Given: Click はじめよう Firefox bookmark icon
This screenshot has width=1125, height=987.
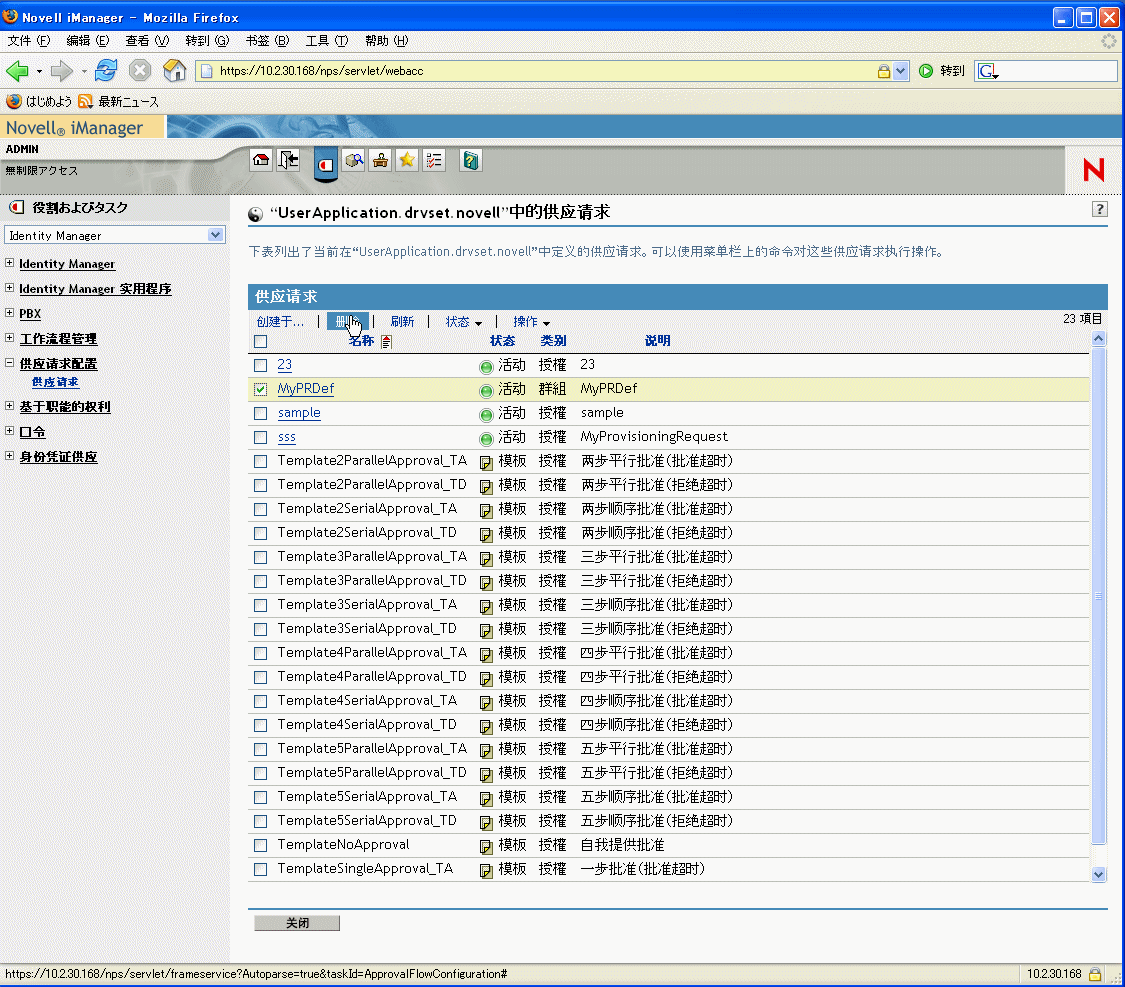Looking at the screenshot, I should tap(14, 101).
